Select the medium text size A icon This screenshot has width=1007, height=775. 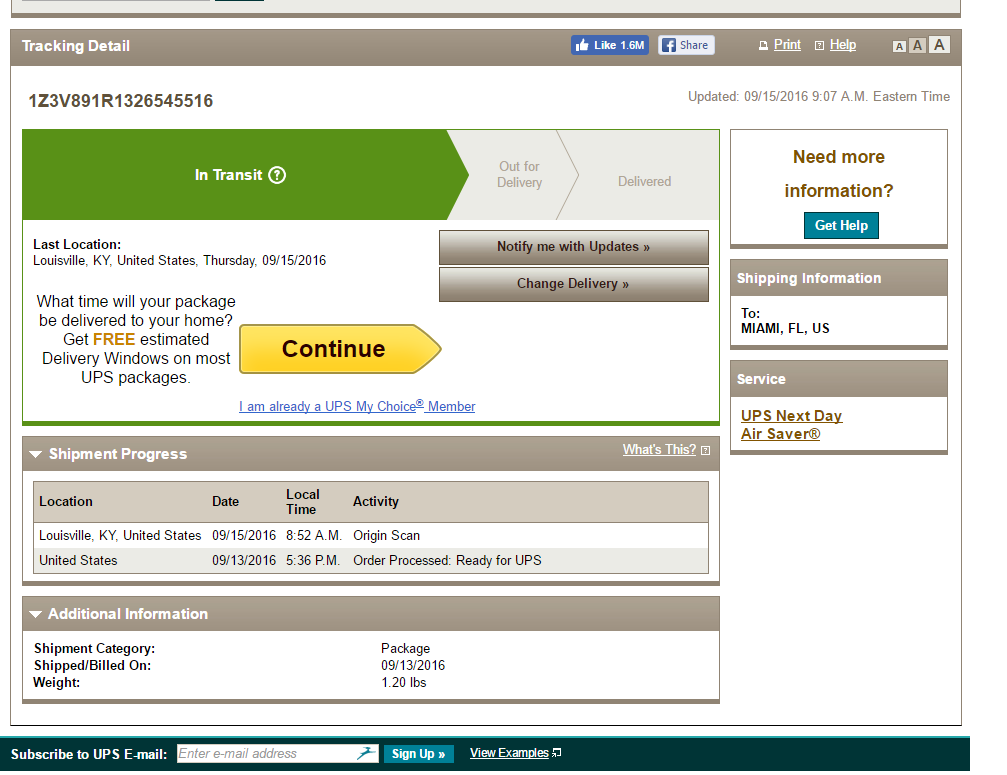click(917, 46)
